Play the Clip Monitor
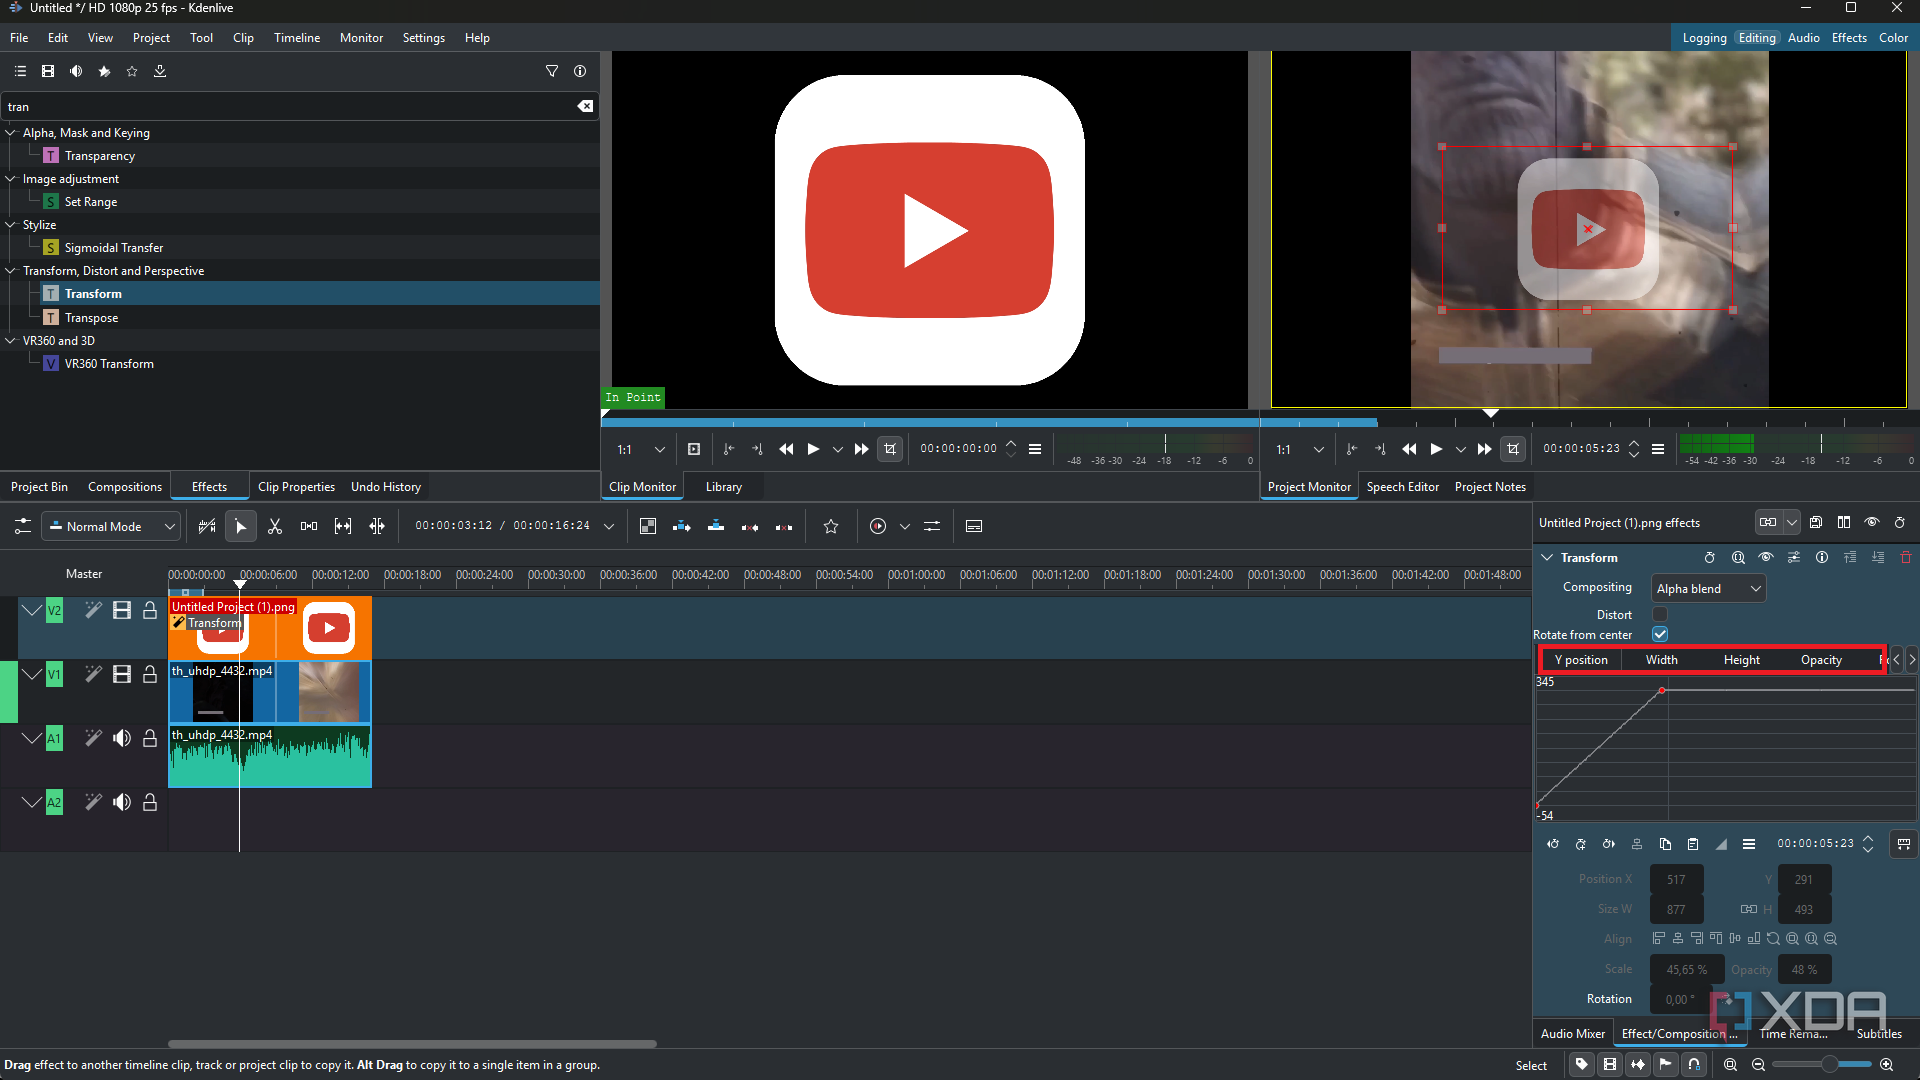Screen dimensions: 1920x1080 [x=813, y=450]
